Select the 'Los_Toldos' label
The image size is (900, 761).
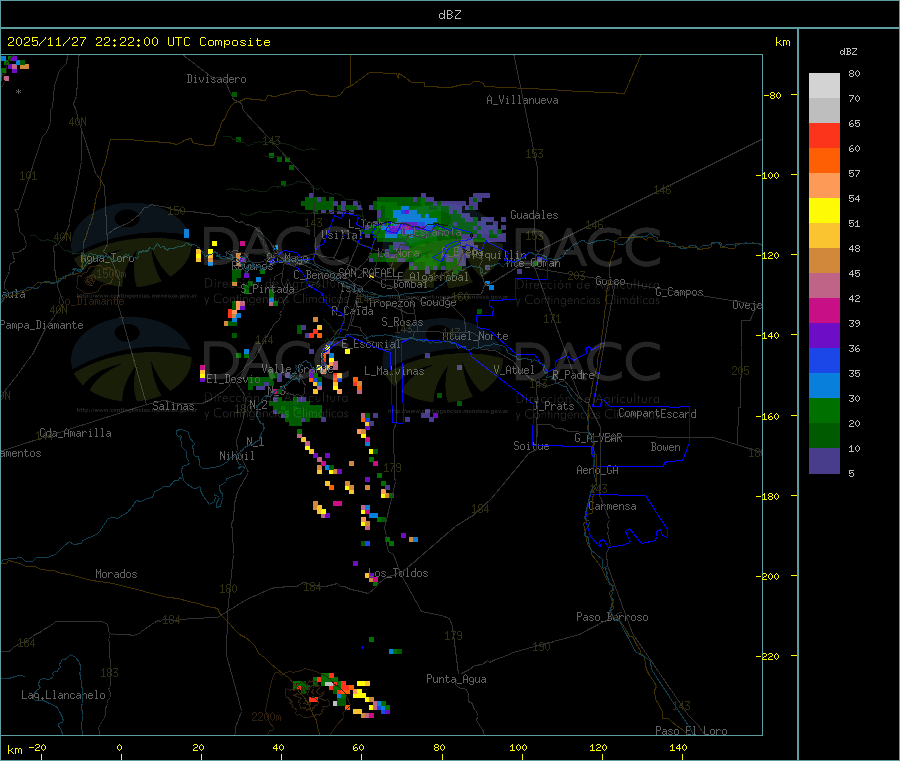pyautogui.click(x=398, y=573)
